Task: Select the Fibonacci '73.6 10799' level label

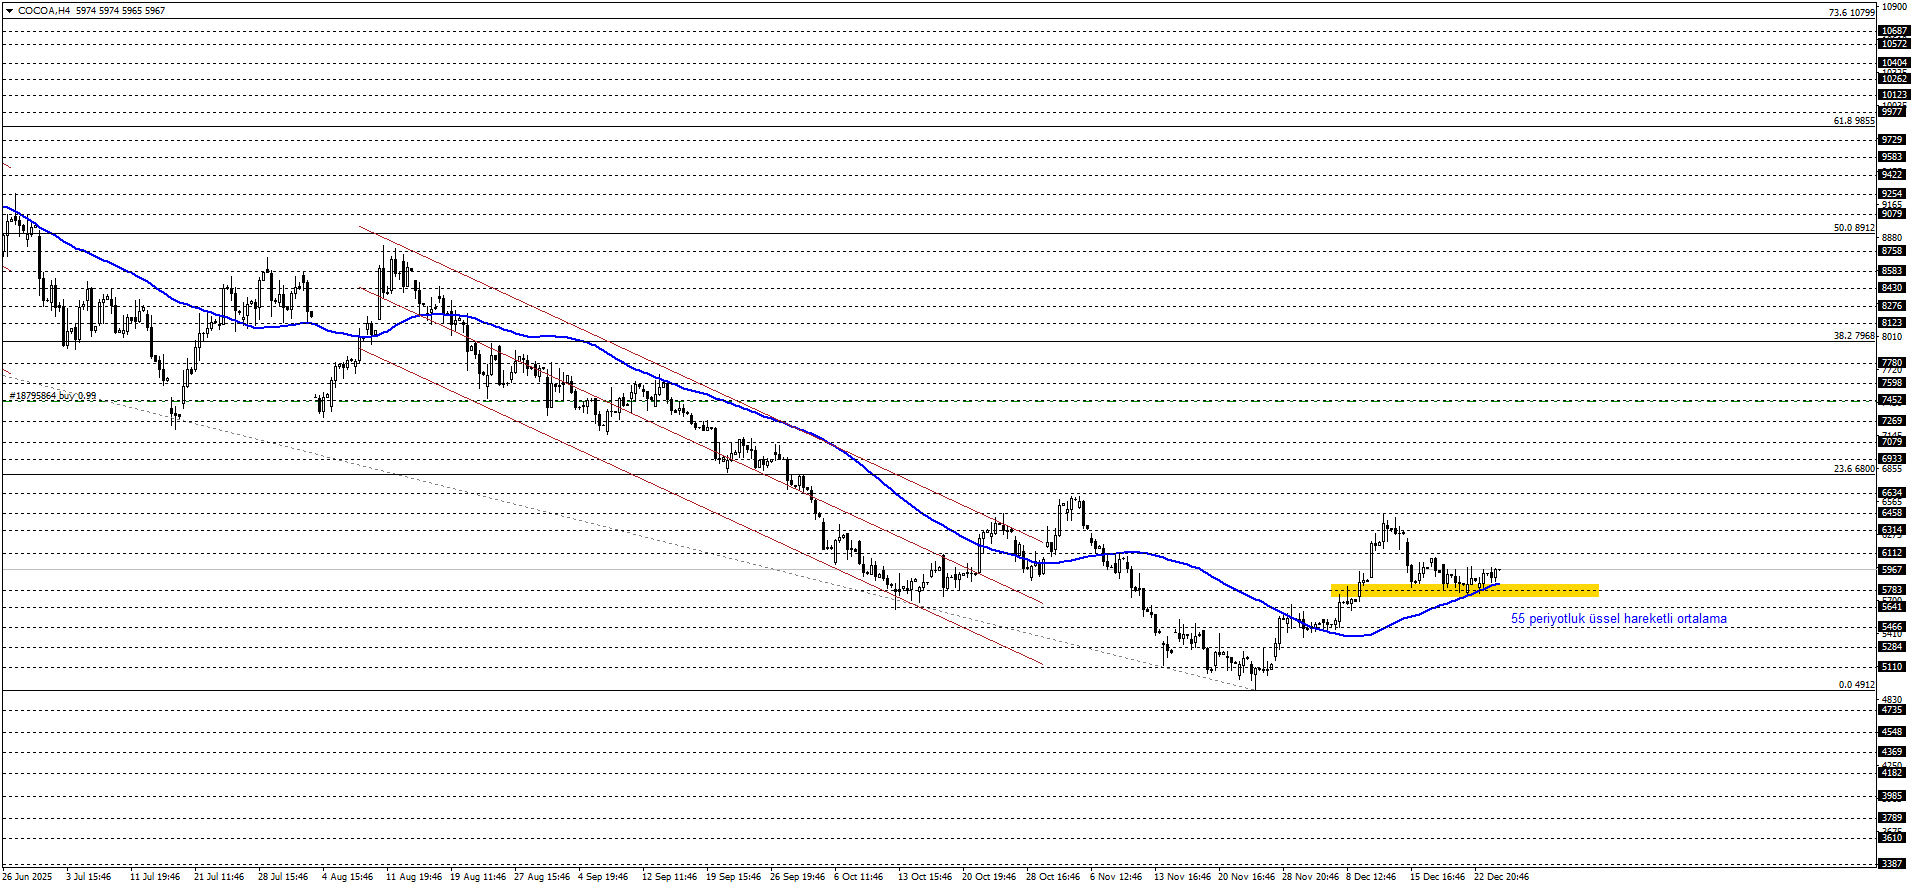Action: click(x=1851, y=13)
